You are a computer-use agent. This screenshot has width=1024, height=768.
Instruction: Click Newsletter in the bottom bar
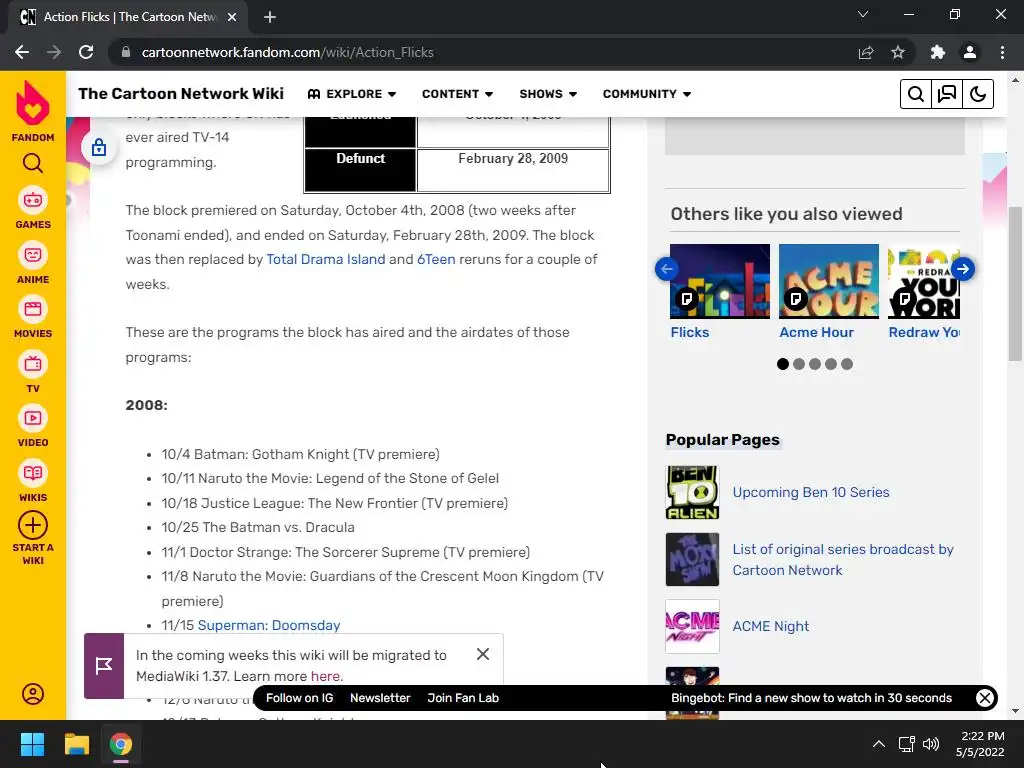tap(380, 697)
